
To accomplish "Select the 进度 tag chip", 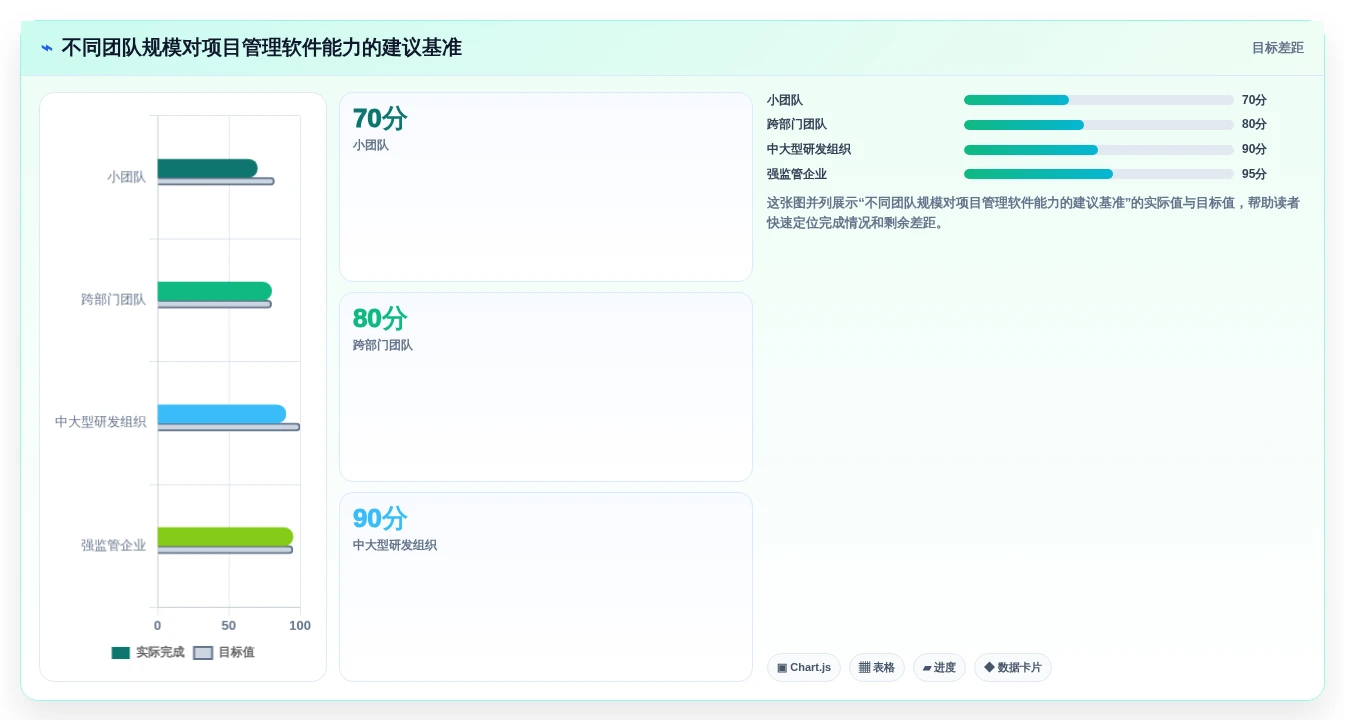I will tap(939, 667).
